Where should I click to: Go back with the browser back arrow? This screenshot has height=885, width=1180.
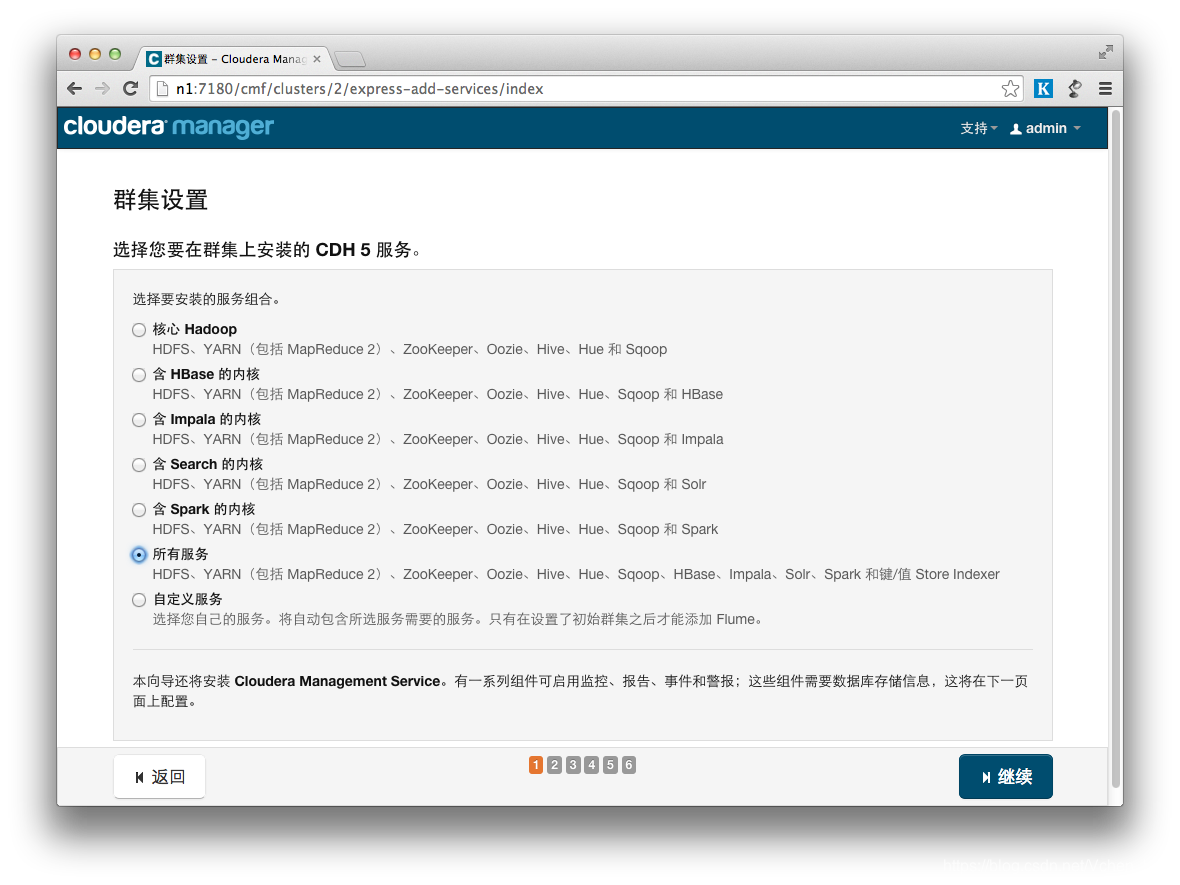(75, 89)
